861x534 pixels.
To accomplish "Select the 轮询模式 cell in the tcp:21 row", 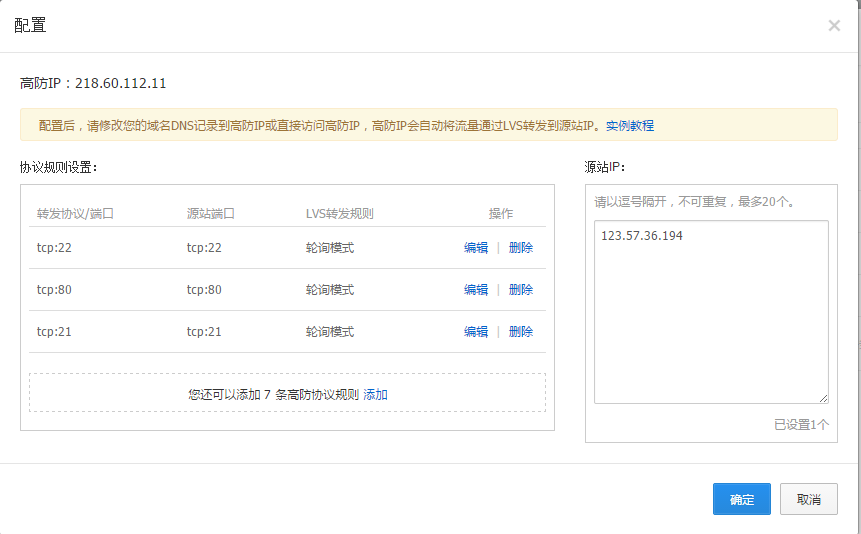I will click(x=330, y=332).
